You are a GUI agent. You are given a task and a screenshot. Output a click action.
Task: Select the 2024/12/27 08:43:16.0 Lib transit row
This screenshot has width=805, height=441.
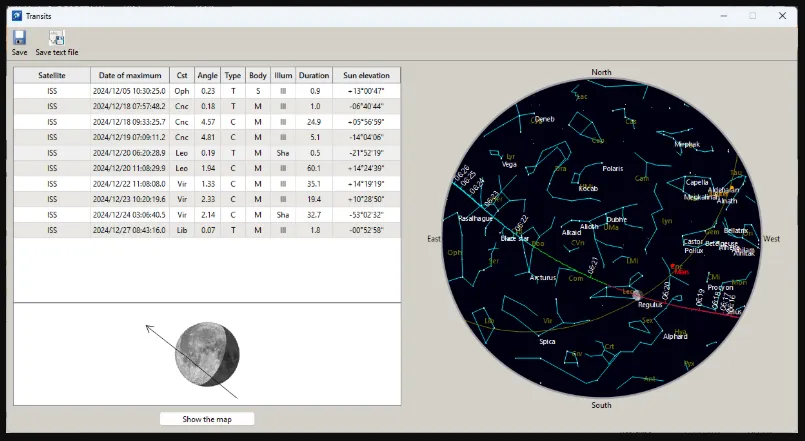[x=207, y=230]
